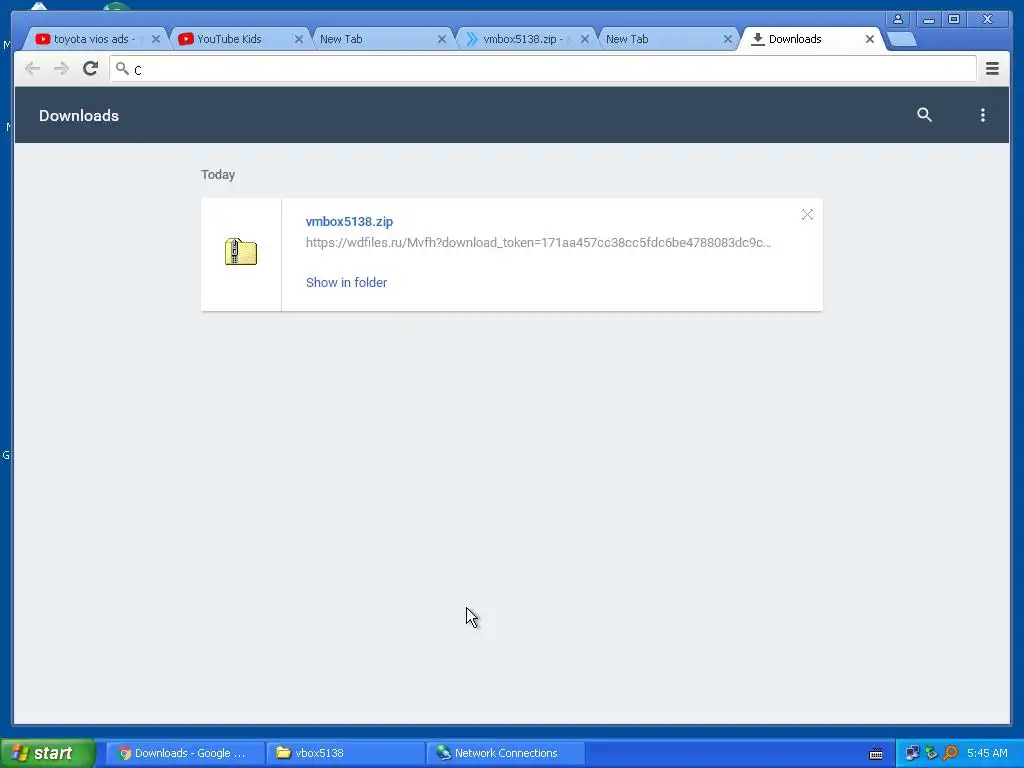Close the toyota vios ads tab
This screenshot has width=1024, height=768.
click(155, 39)
